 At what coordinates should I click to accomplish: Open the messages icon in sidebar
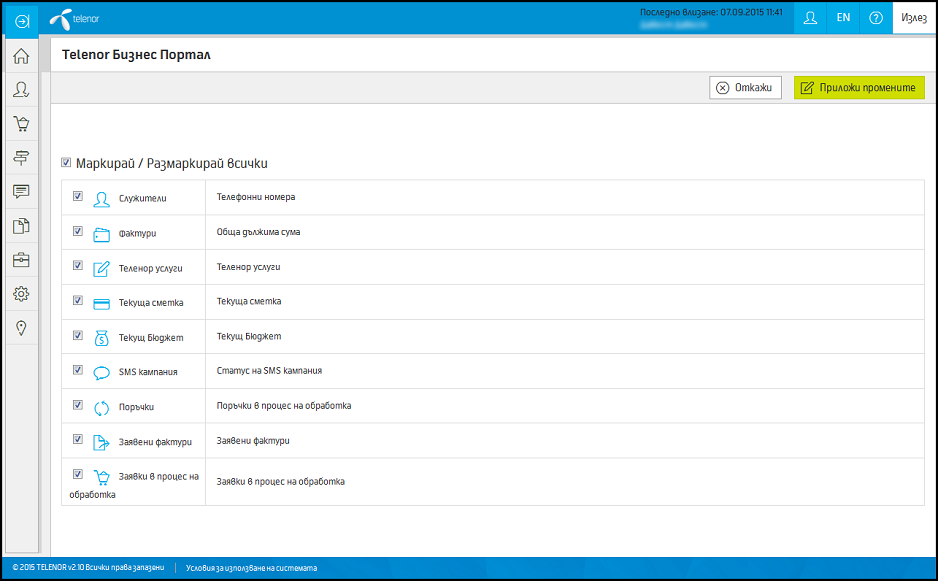21,191
